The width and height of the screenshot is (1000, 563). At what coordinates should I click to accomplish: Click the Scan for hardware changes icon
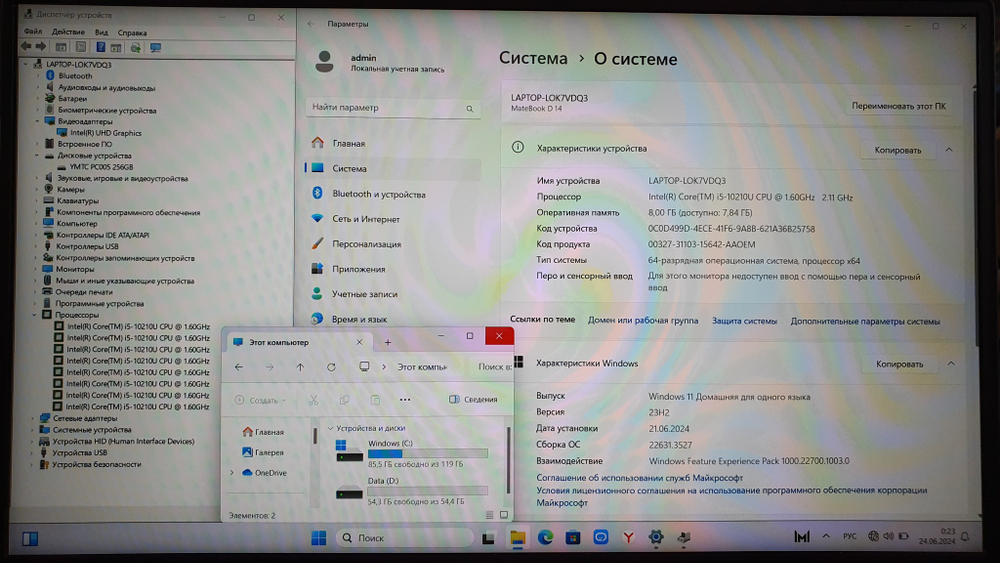coord(135,47)
